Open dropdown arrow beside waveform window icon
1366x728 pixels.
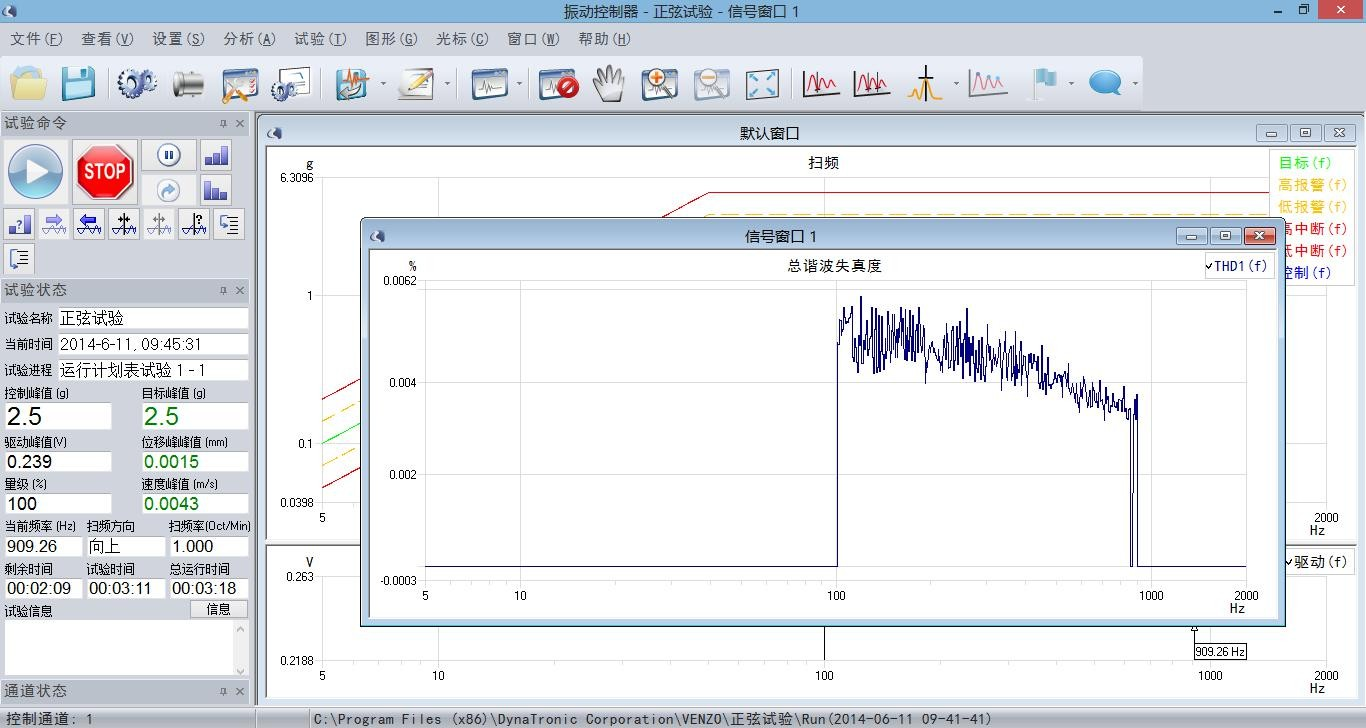click(x=520, y=84)
